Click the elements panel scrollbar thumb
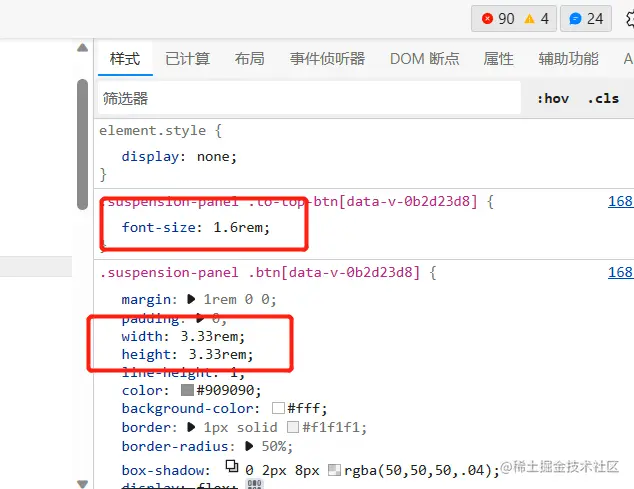634x489 pixels. pyautogui.click(x=82, y=144)
